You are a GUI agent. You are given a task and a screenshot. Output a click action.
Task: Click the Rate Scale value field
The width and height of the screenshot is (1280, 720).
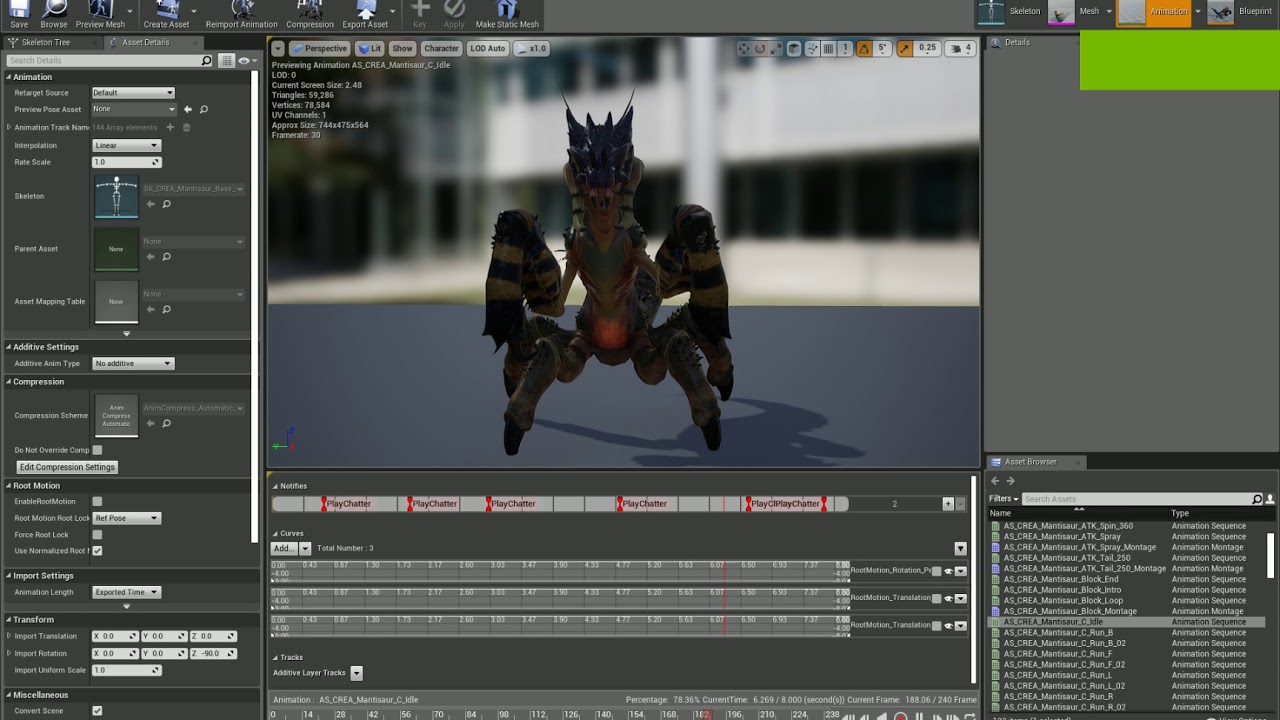[126, 162]
